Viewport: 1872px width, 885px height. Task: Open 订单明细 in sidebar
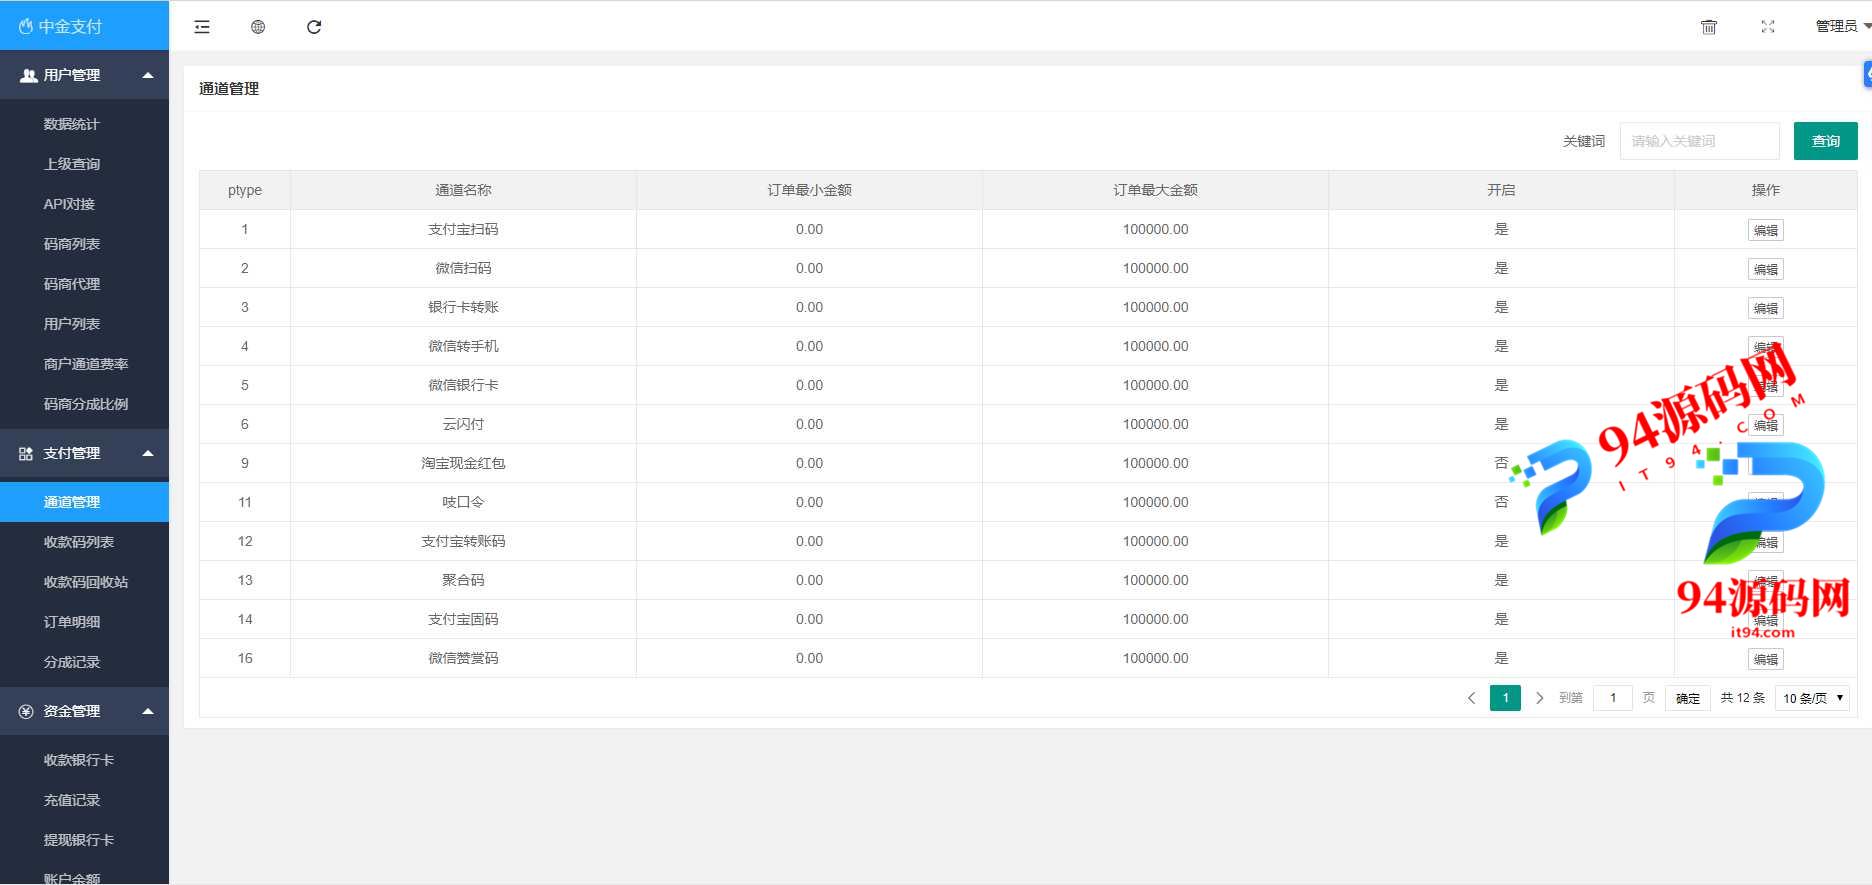coord(72,622)
